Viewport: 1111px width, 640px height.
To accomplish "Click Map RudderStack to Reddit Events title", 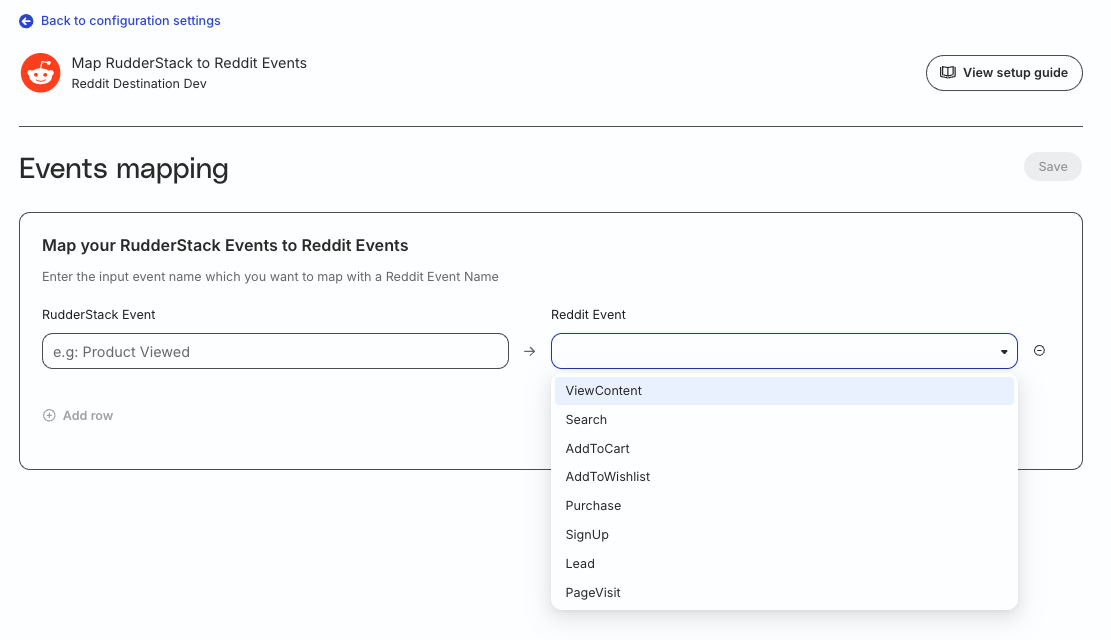I will pyautogui.click(x=189, y=63).
